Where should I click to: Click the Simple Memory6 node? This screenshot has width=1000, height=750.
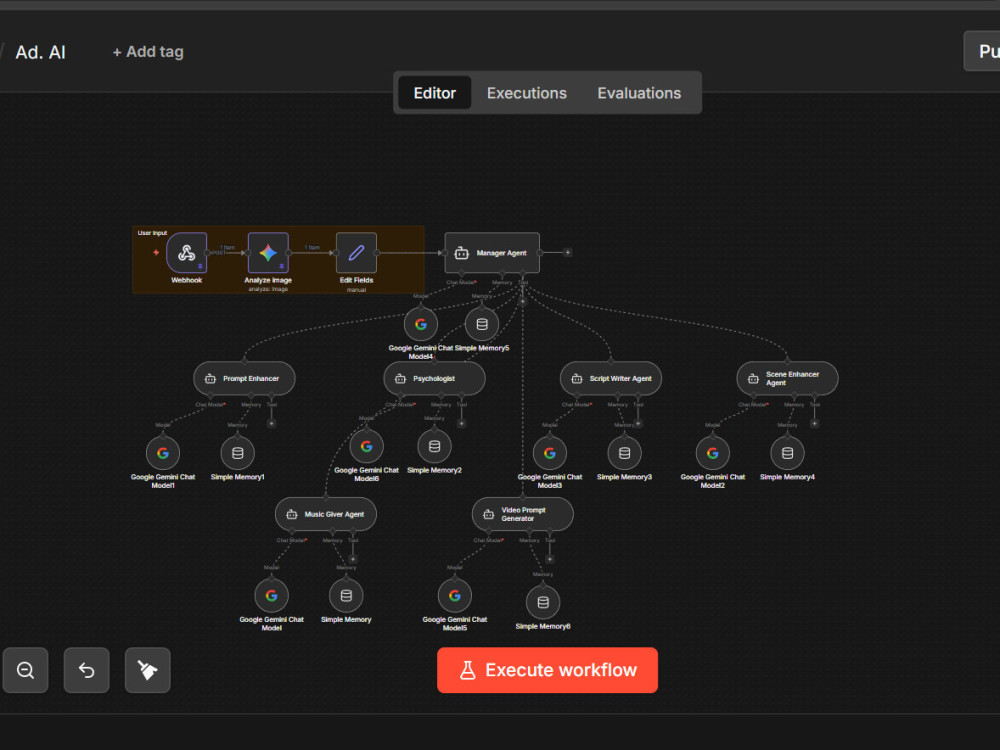(543, 602)
